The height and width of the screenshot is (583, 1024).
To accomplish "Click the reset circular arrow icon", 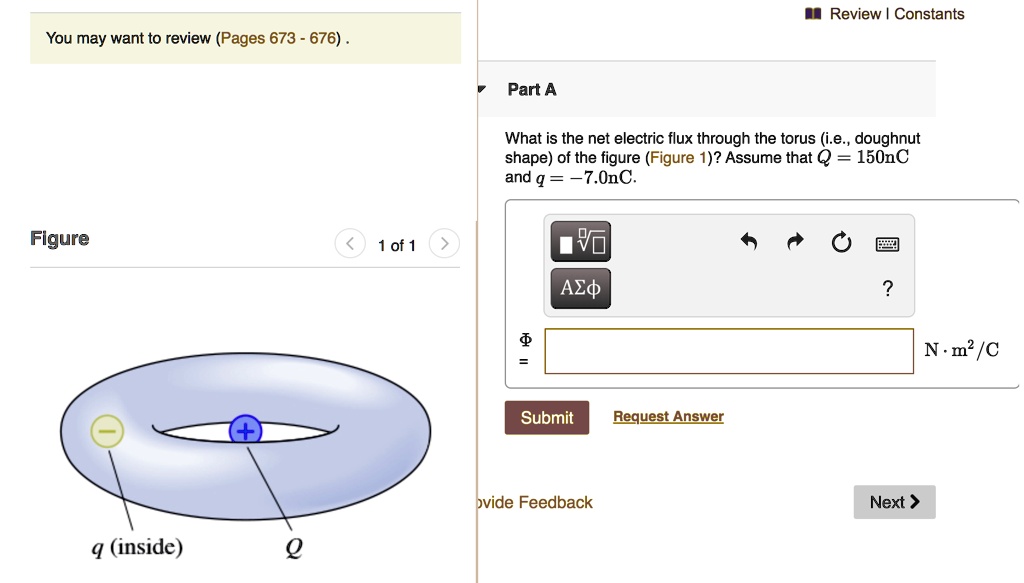I will coord(841,242).
